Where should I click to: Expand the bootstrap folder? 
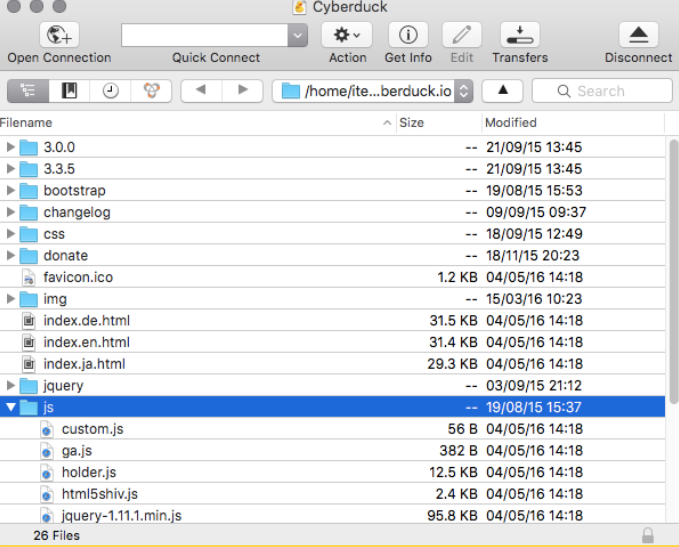coord(11,191)
